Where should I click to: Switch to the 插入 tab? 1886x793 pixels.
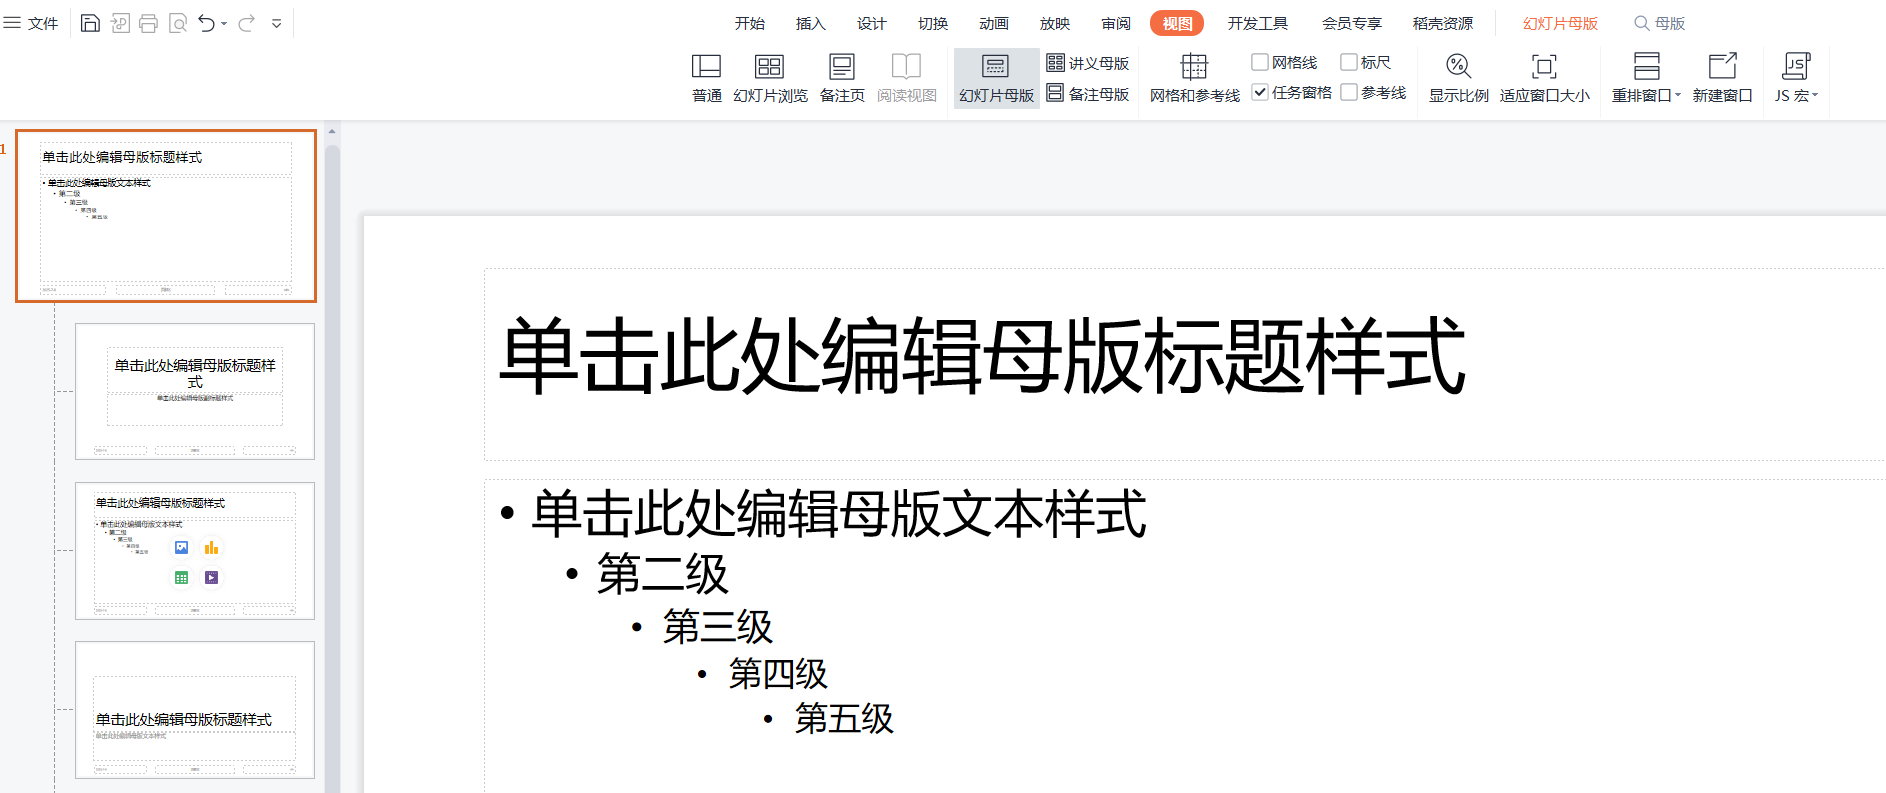(810, 23)
